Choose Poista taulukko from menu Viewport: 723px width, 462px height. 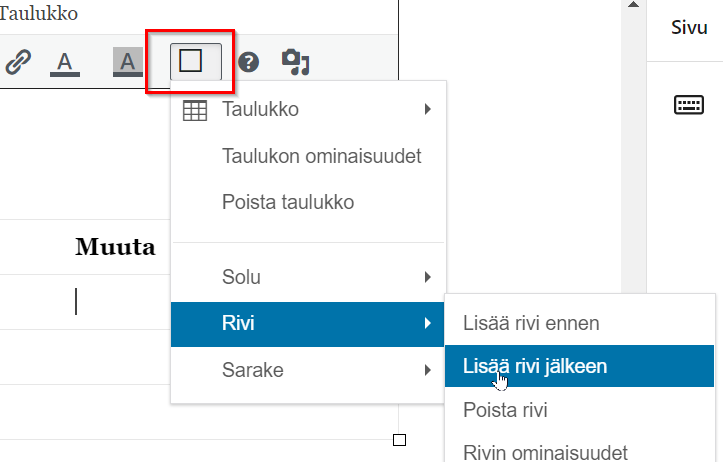pos(288,202)
